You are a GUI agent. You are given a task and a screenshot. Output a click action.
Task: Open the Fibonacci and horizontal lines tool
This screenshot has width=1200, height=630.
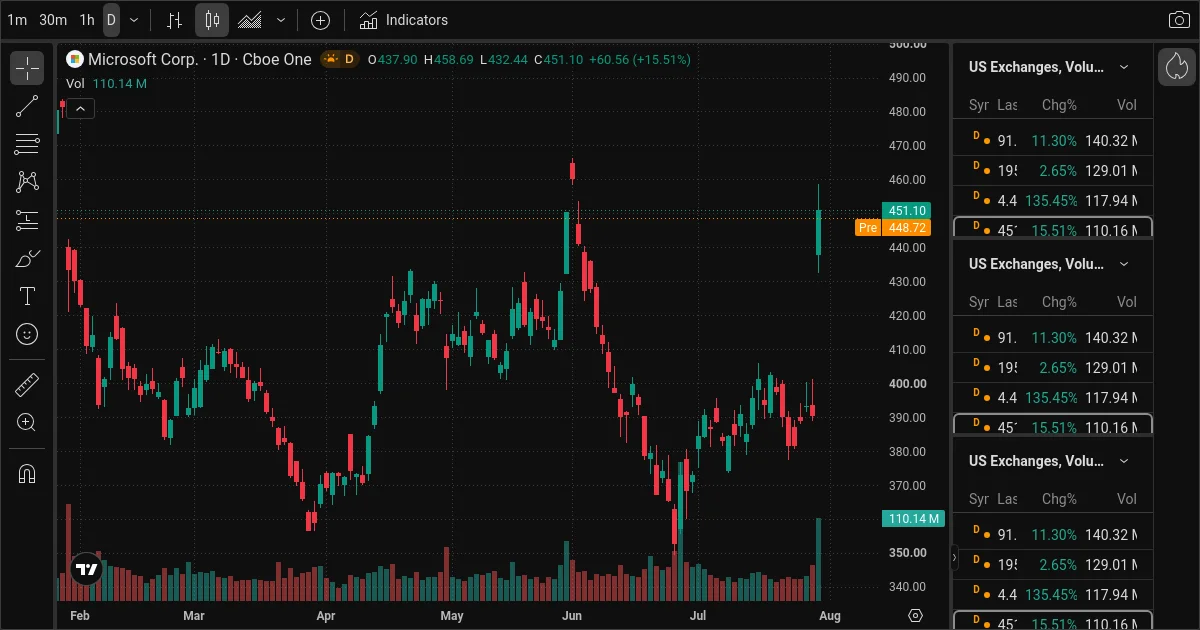27,144
